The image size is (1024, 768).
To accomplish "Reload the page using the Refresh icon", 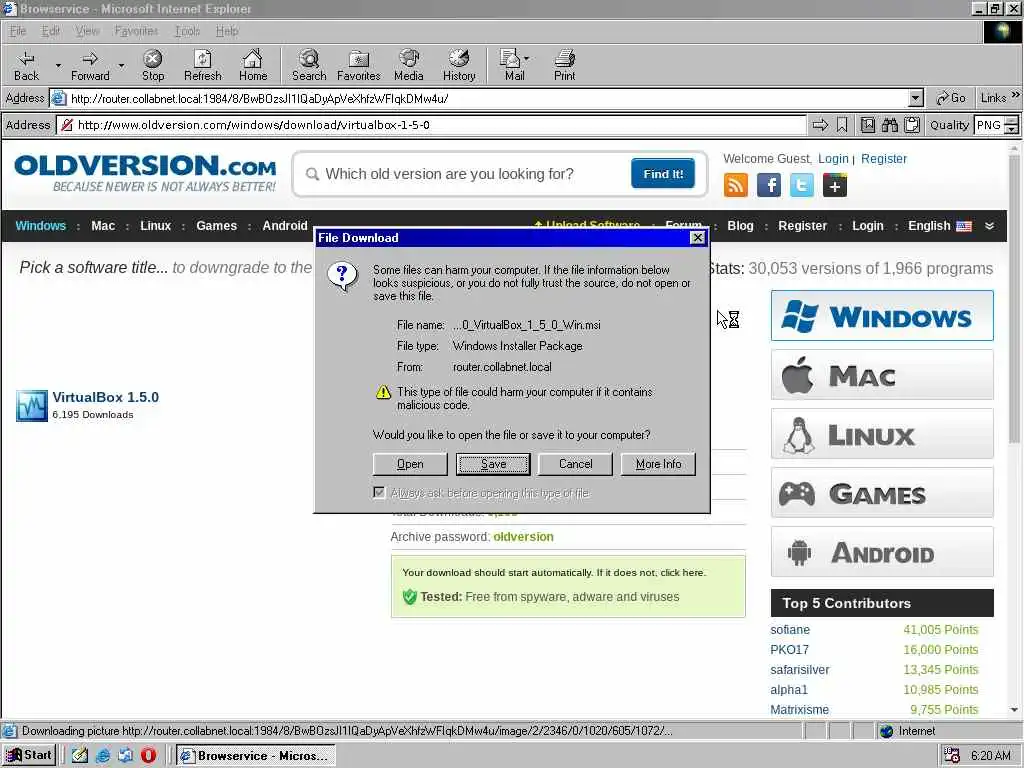I will click(x=202, y=65).
